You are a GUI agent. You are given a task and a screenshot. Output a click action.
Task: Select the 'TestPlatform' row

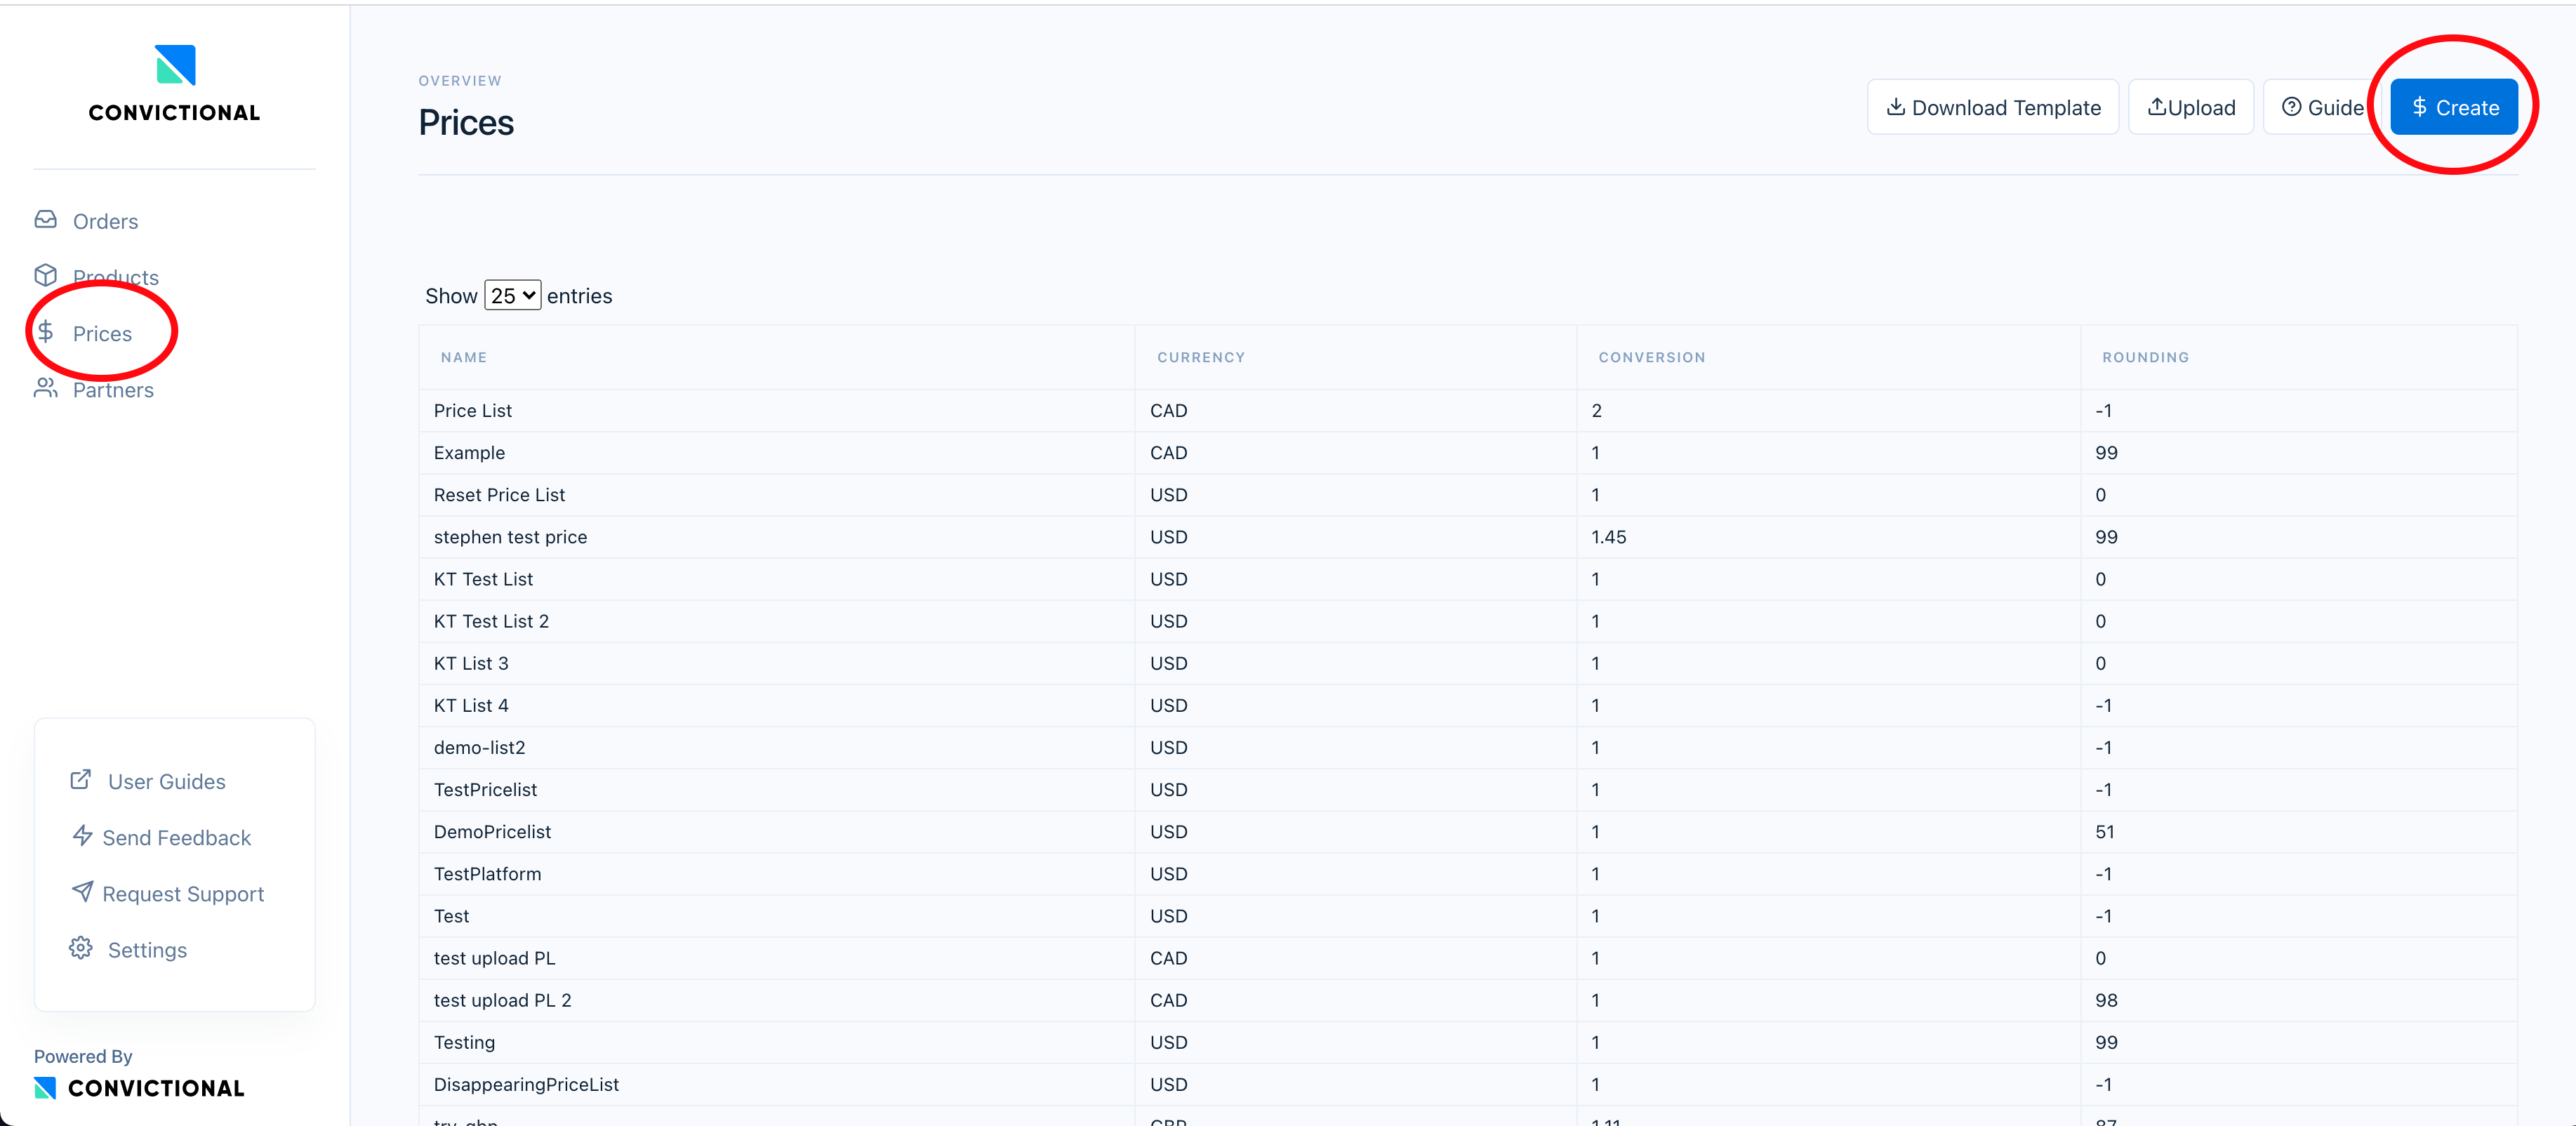point(1468,873)
